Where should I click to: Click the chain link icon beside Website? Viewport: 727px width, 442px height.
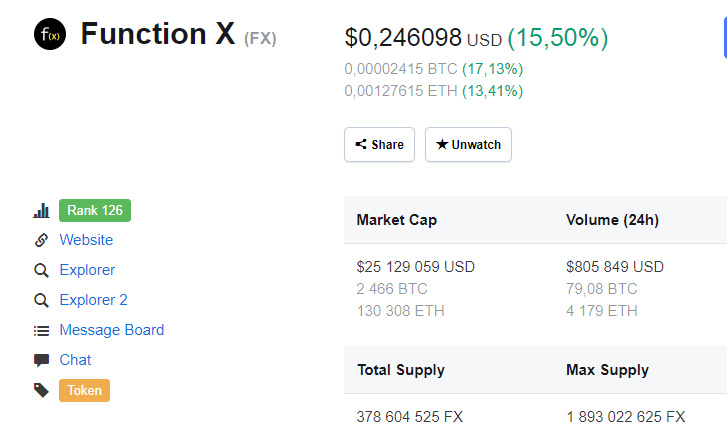pyautogui.click(x=41, y=240)
